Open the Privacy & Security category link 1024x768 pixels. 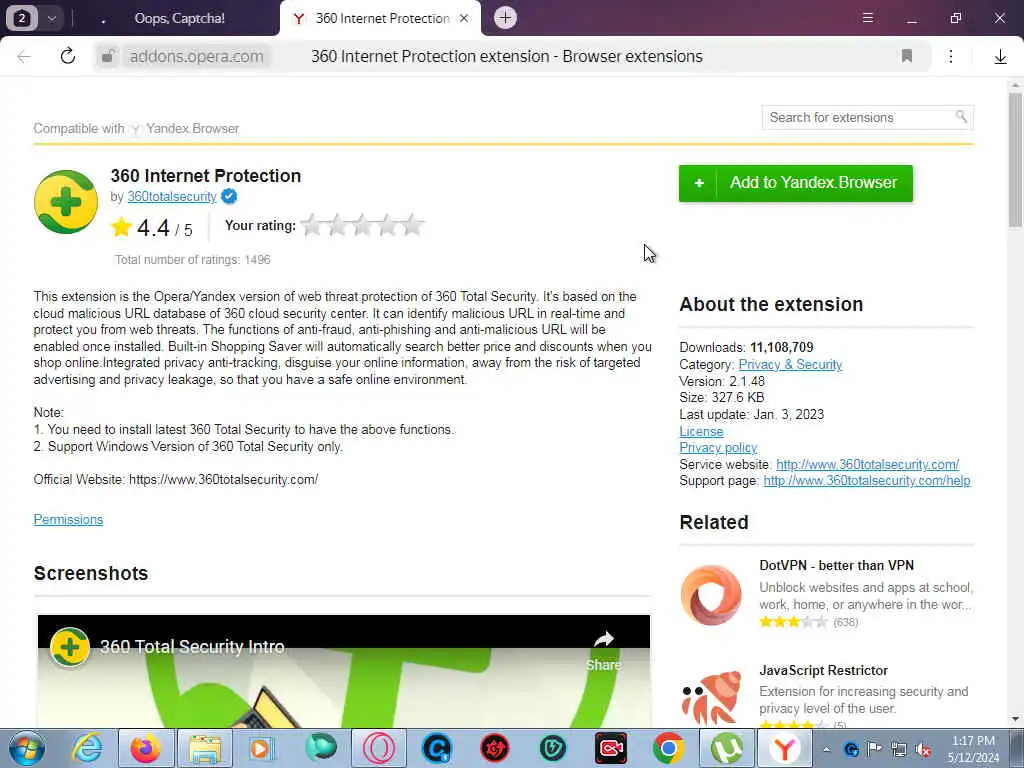tap(790, 364)
